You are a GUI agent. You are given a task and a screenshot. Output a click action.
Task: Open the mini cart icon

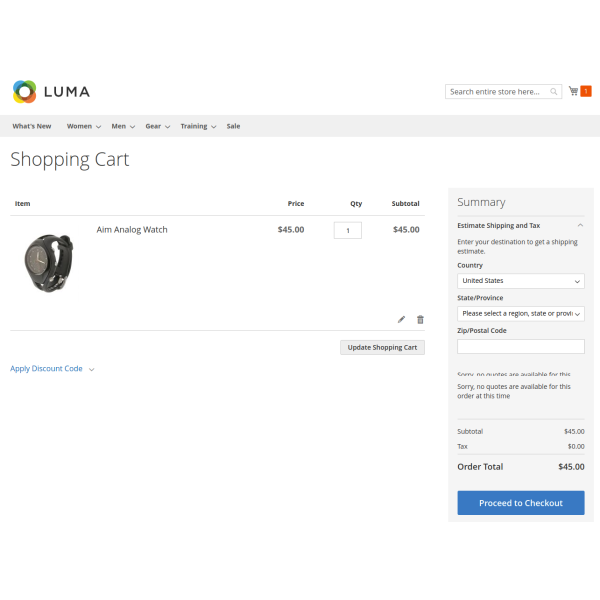coord(574,91)
